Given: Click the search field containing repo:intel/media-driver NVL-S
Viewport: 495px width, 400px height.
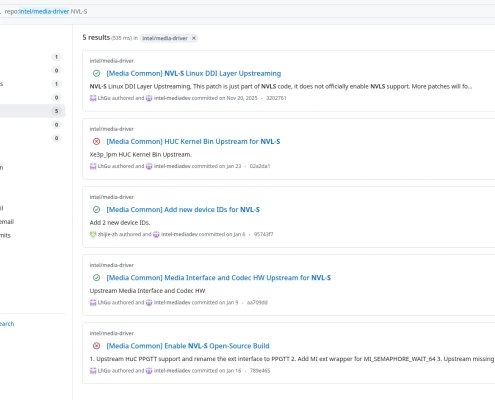Looking at the screenshot, I should (247, 11).
